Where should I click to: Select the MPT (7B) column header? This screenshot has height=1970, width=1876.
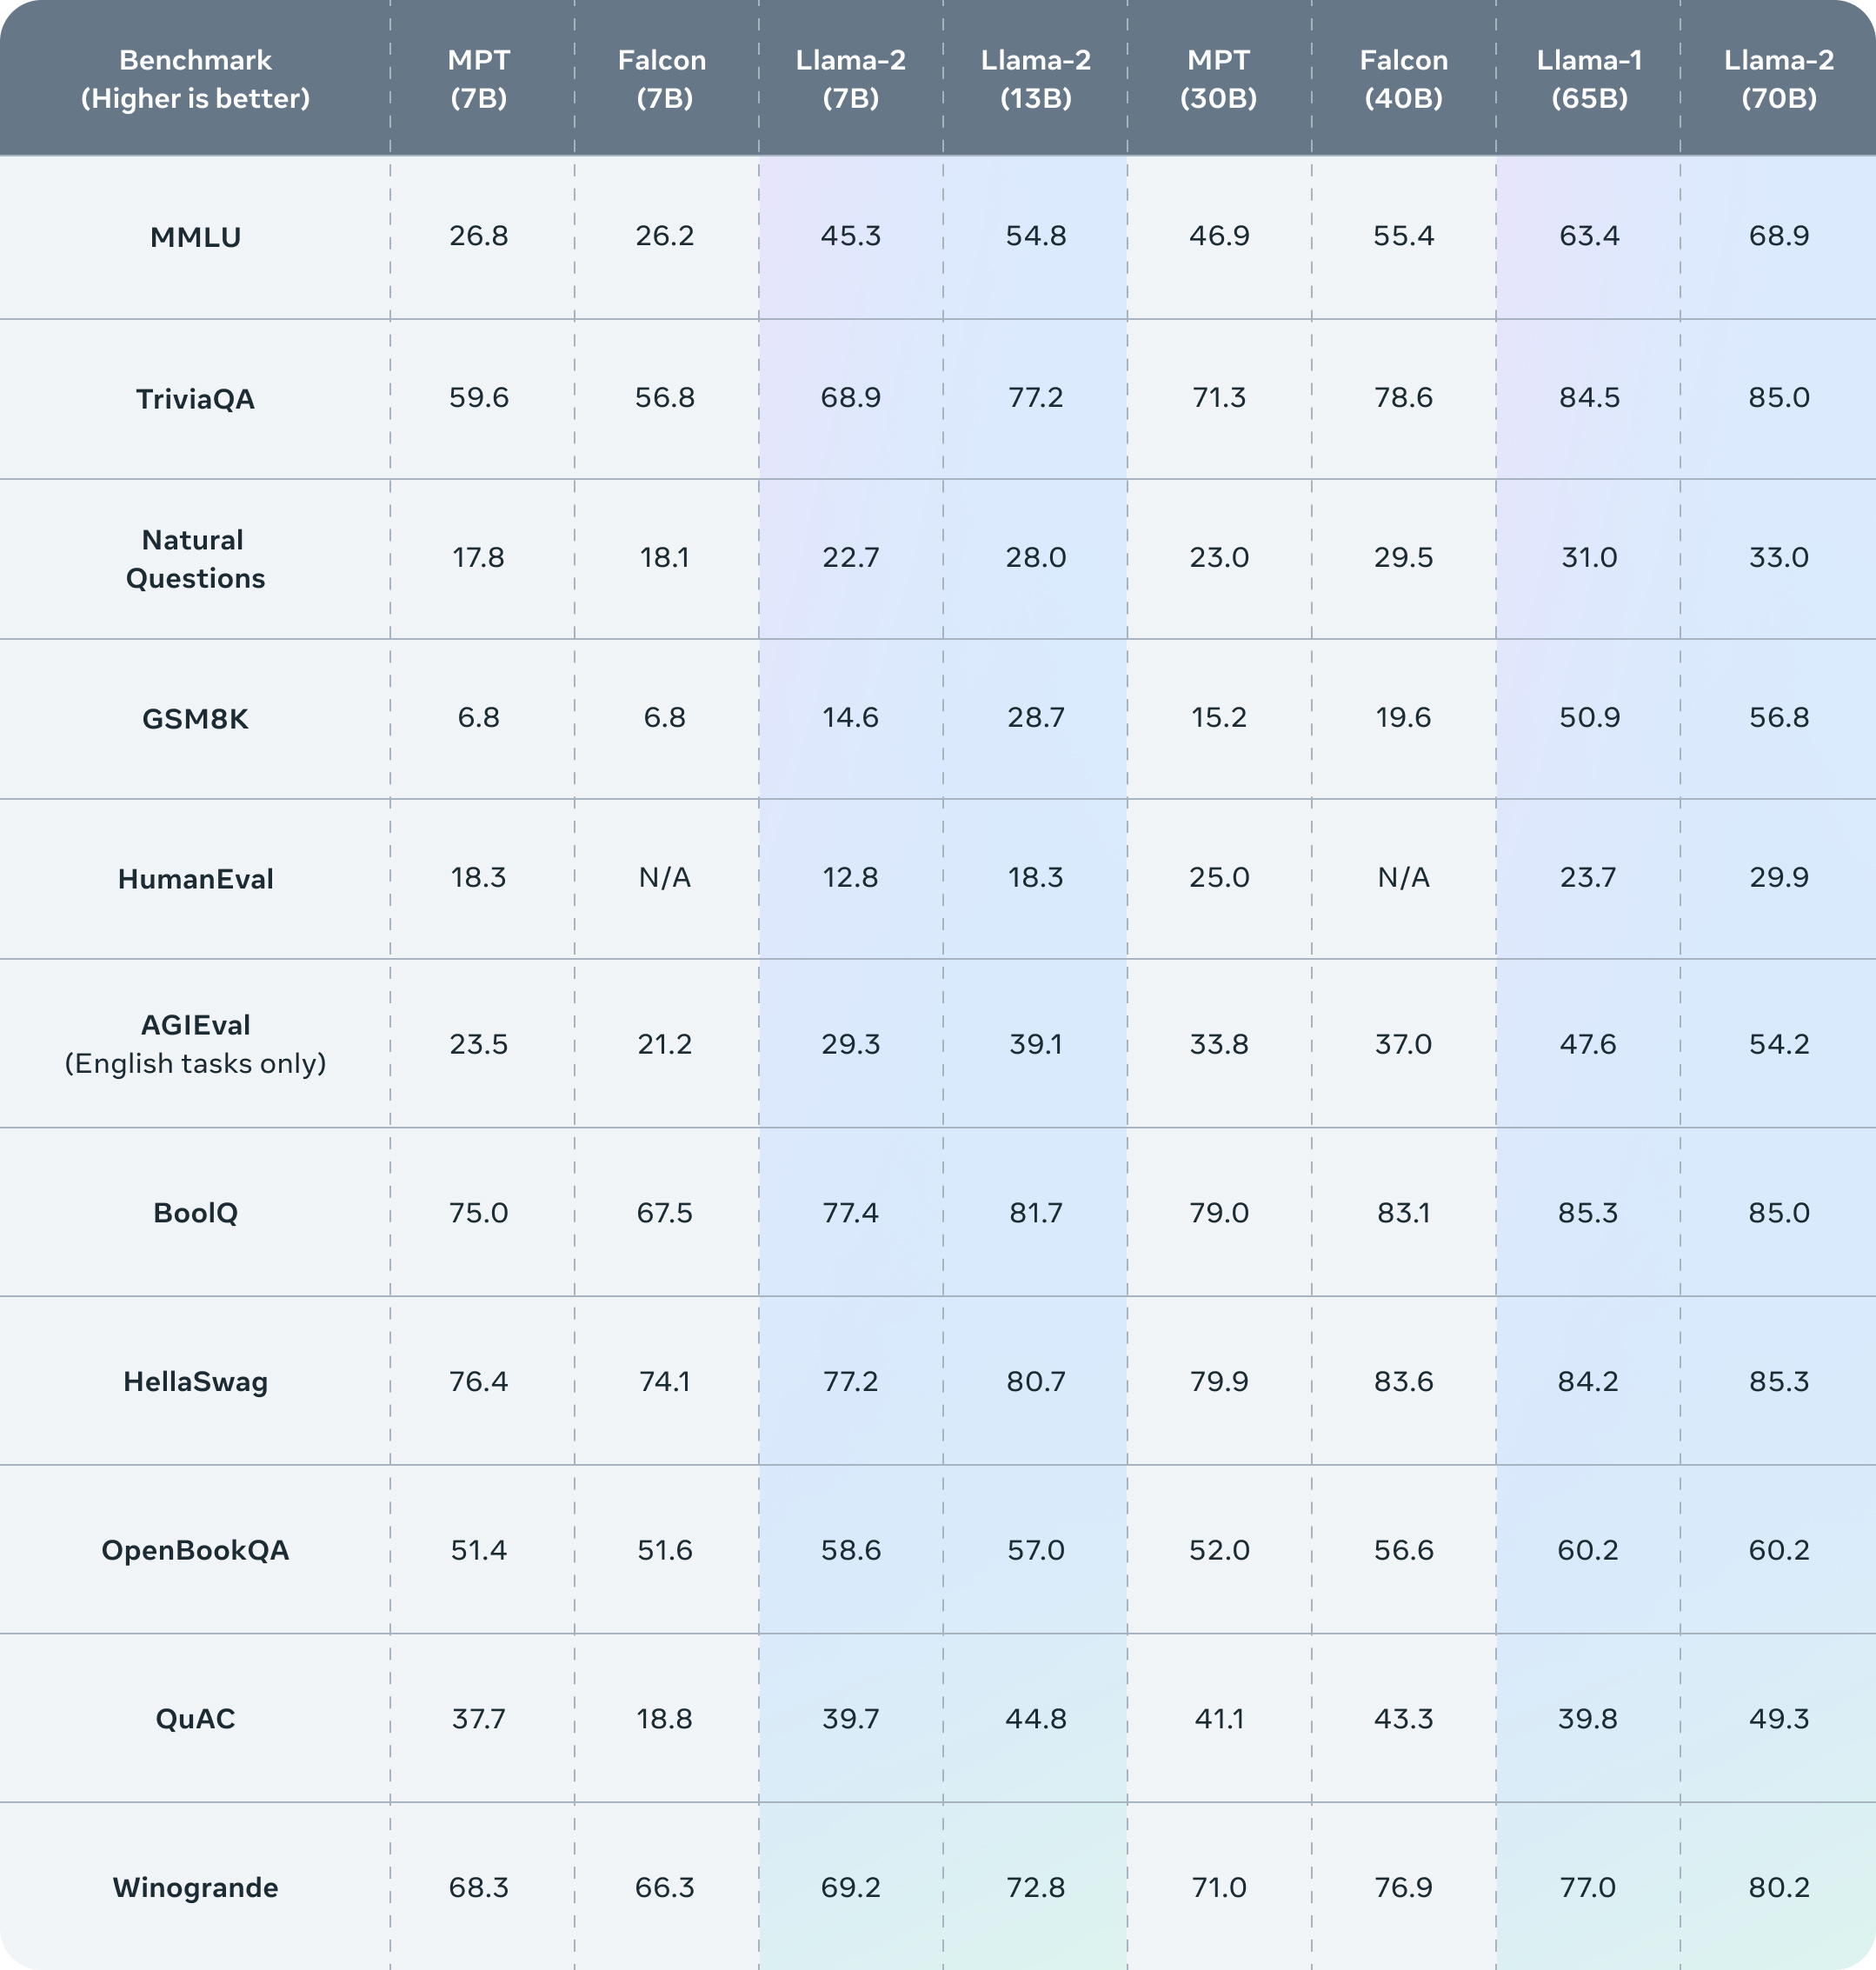tap(478, 79)
